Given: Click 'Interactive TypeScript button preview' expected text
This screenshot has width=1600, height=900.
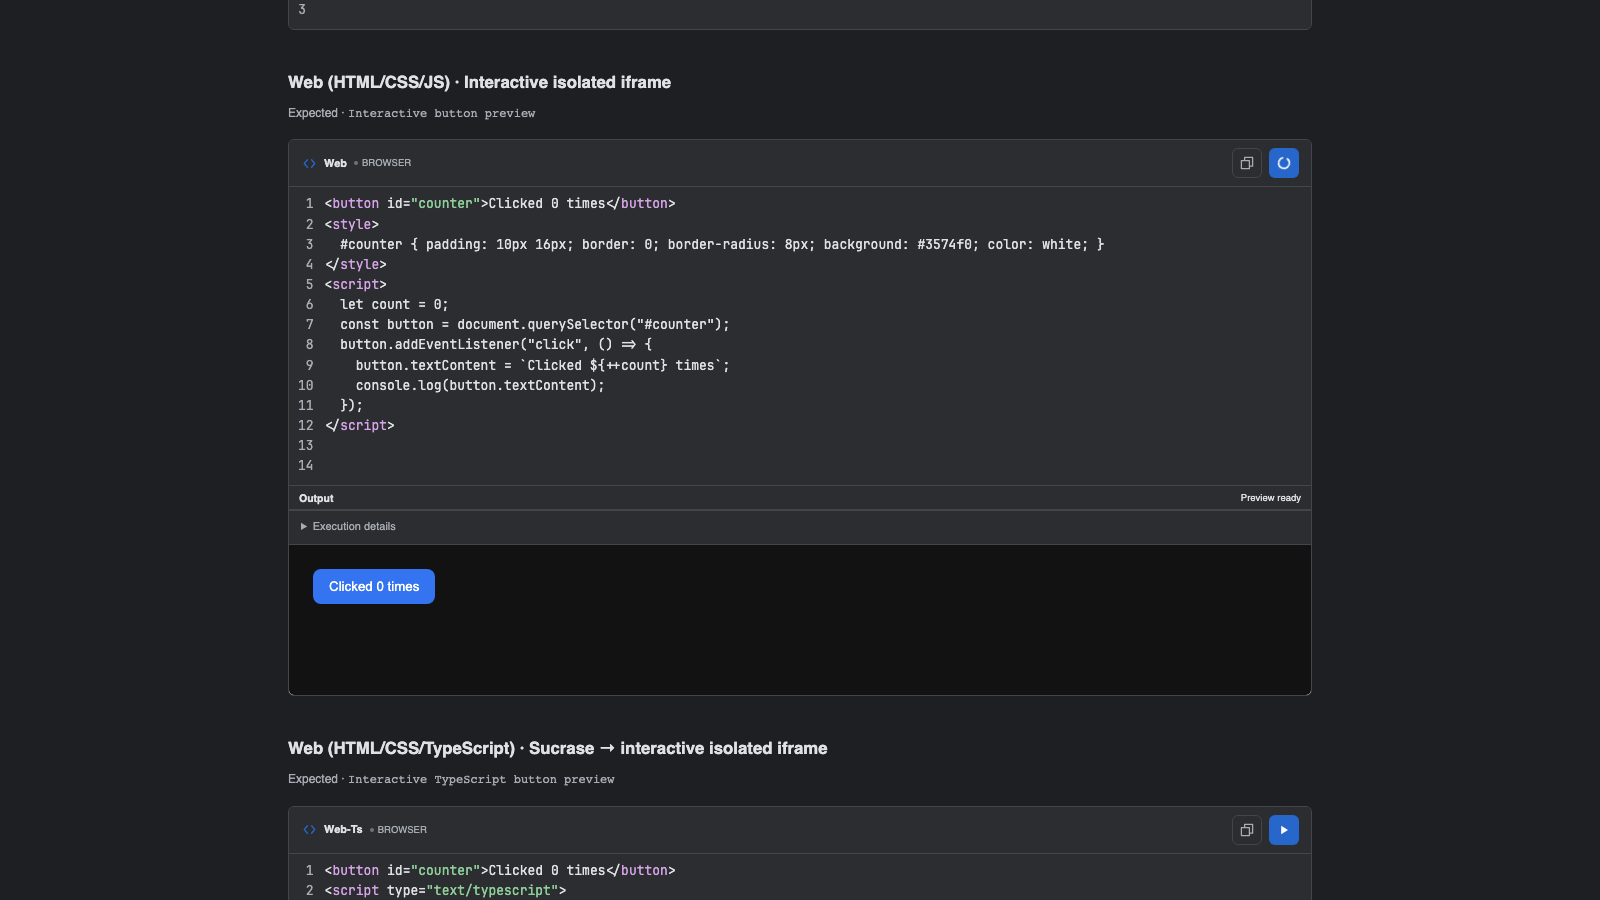Looking at the screenshot, I should click(x=481, y=780).
